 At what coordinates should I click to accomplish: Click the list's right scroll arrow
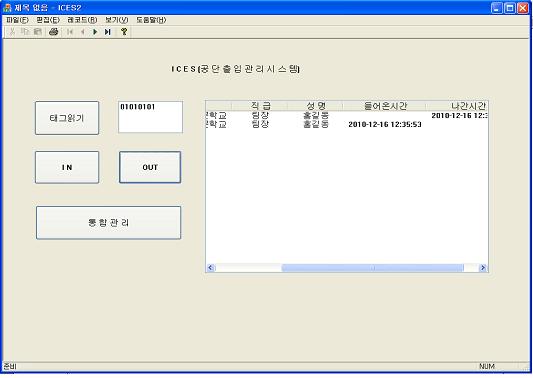click(x=483, y=268)
